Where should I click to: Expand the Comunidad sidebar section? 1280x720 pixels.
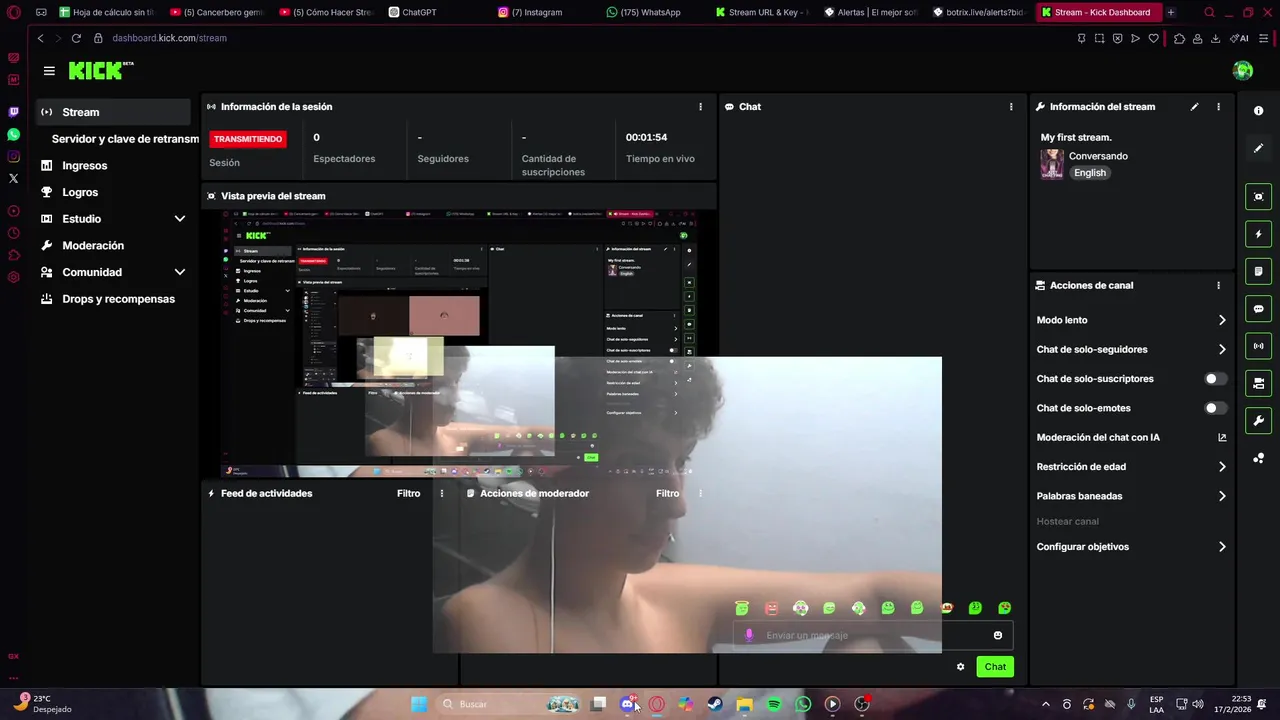[180, 272]
